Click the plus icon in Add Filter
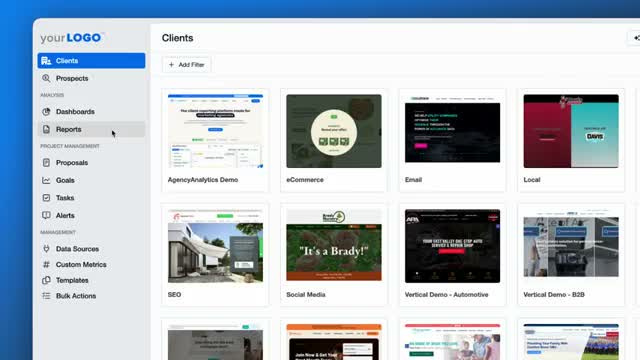The height and width of the screenshot is (360, 640). coord(171,64)
